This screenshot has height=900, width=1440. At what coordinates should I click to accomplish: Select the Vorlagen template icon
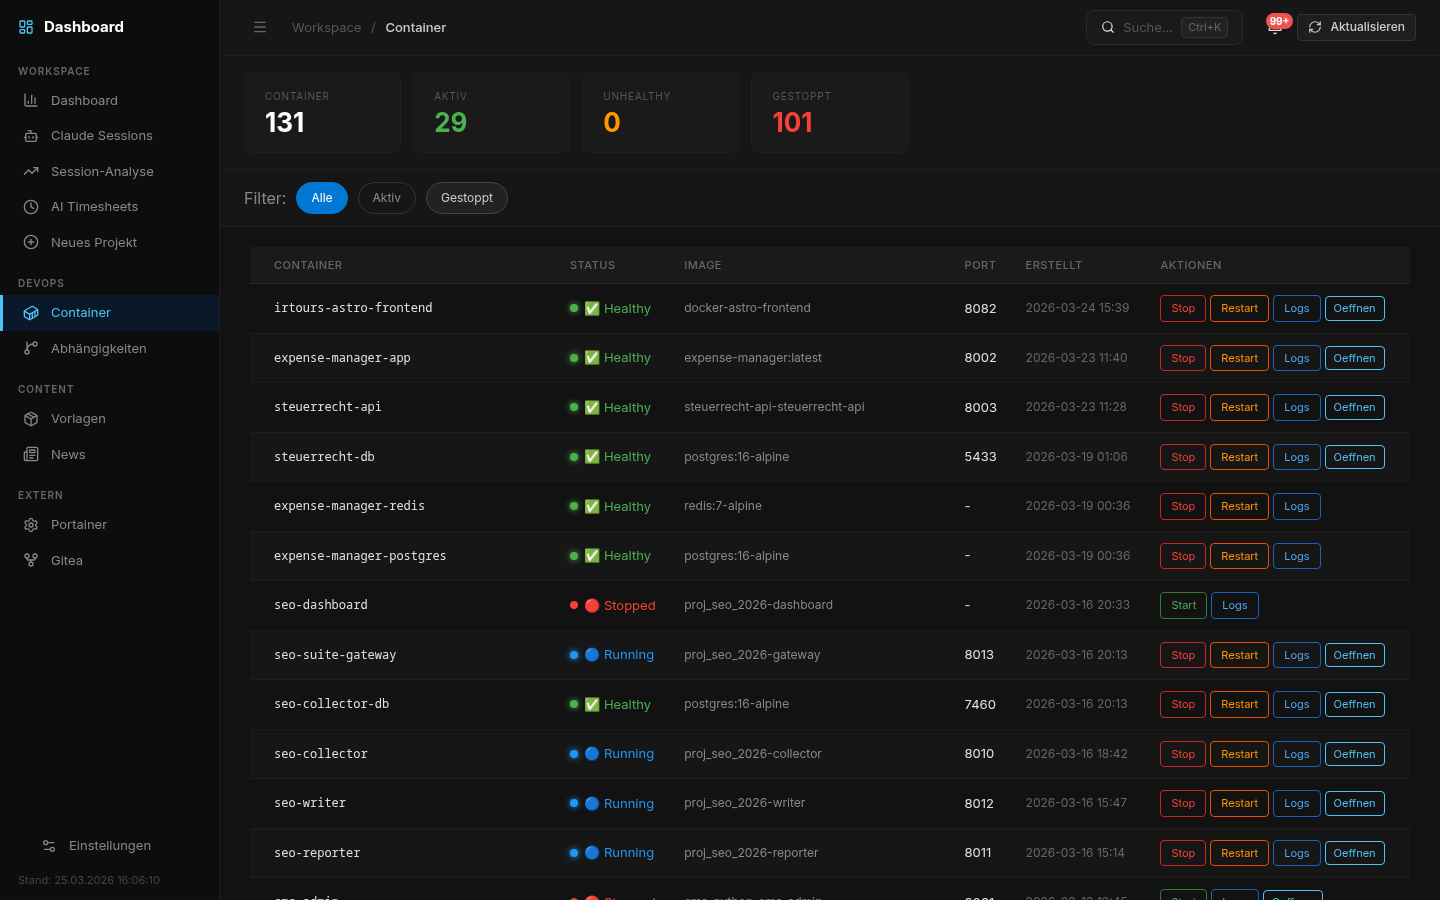click(31, 418)
